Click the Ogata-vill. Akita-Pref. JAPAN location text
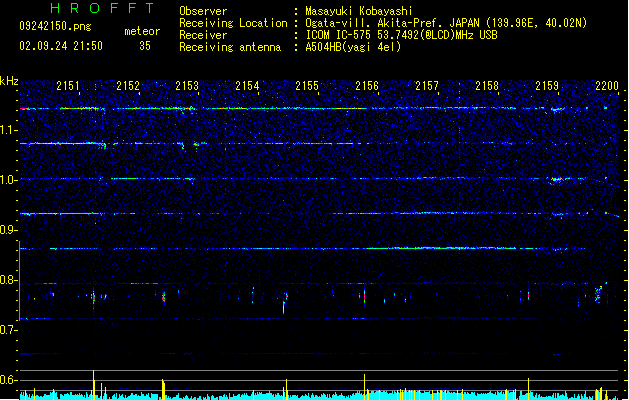 (446, 23)
